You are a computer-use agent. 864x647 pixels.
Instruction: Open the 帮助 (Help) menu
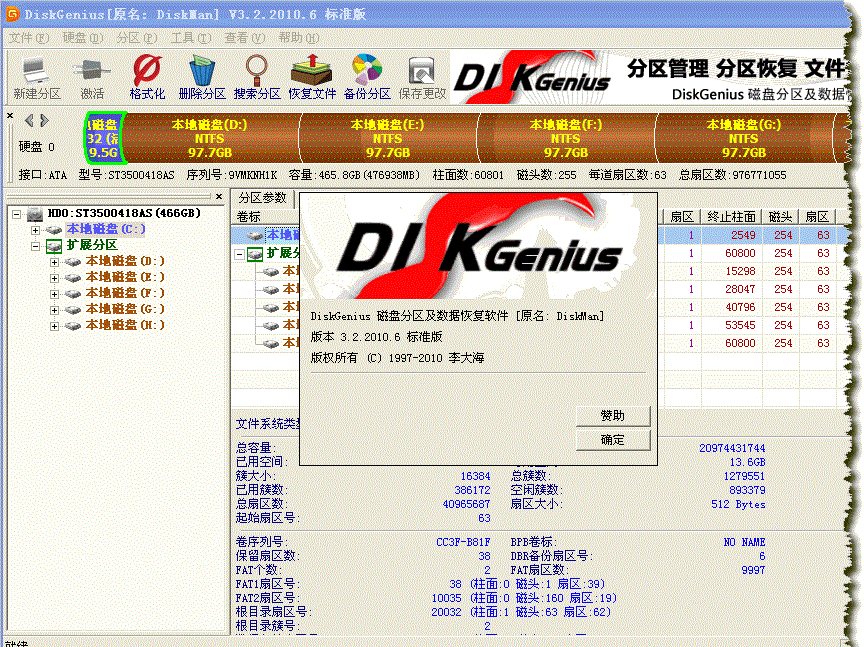(x=299, y=37)
